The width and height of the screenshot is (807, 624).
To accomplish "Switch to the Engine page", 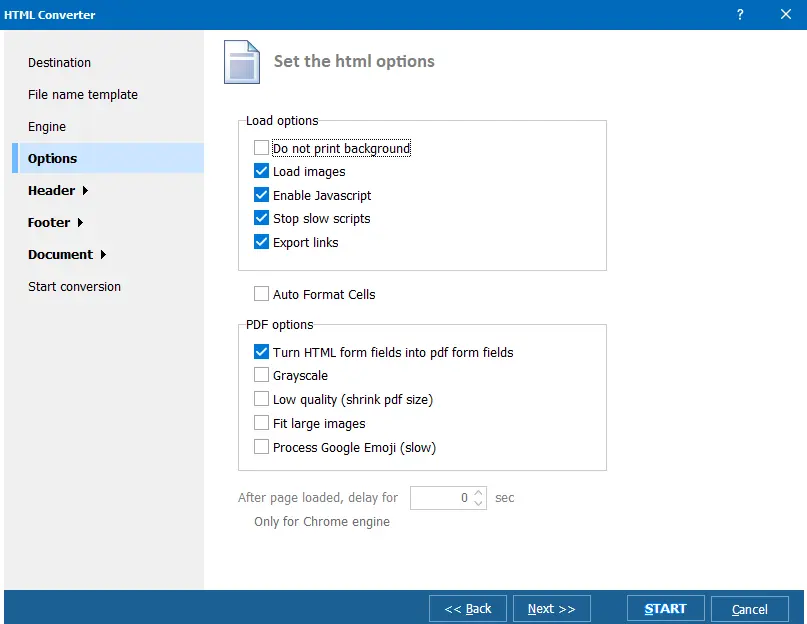I will (x=47, y=126).
